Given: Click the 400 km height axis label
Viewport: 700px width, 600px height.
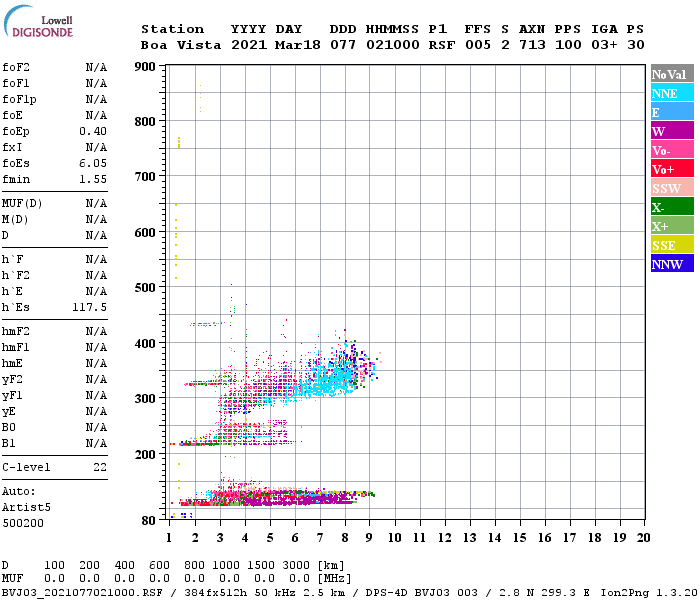Looking at the screenshot, I should [145, 344].
